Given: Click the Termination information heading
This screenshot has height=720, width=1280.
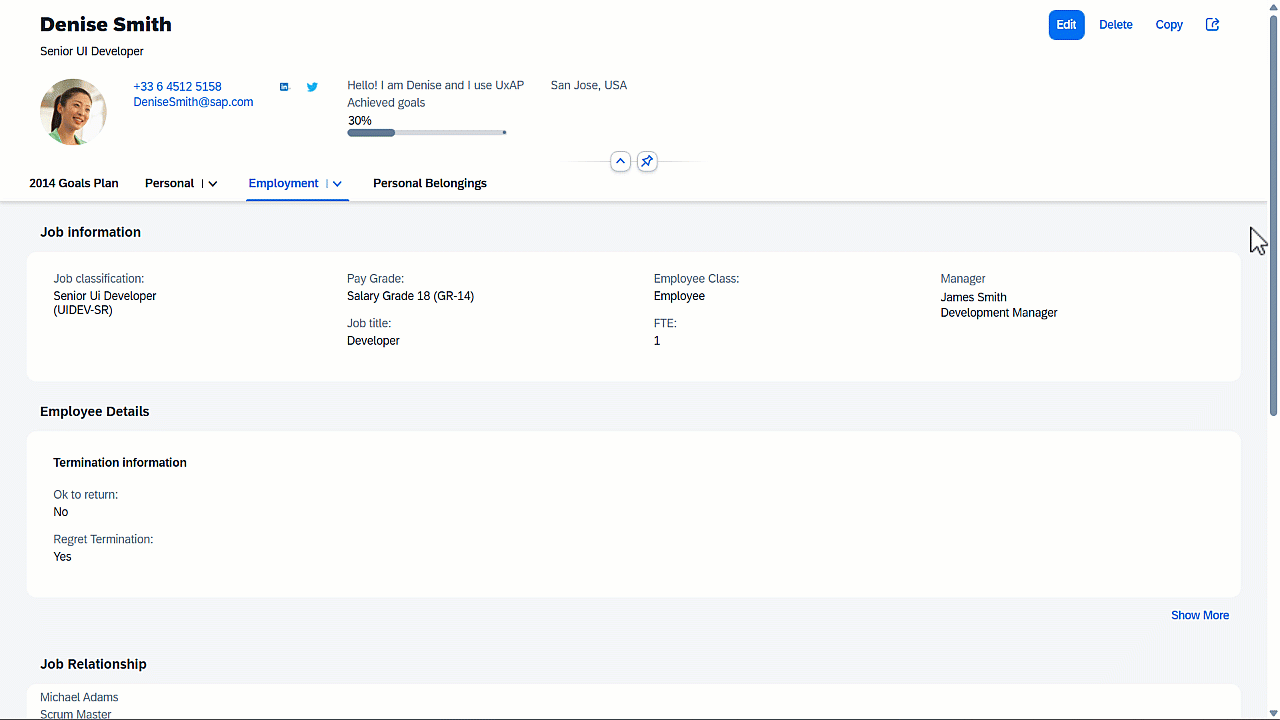Looking at the screenshot, I should 120,462.
